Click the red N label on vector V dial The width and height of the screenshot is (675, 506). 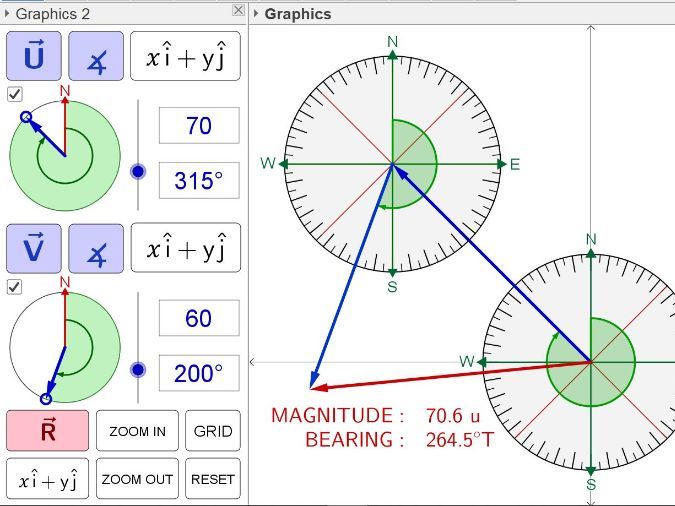[65, 282]
